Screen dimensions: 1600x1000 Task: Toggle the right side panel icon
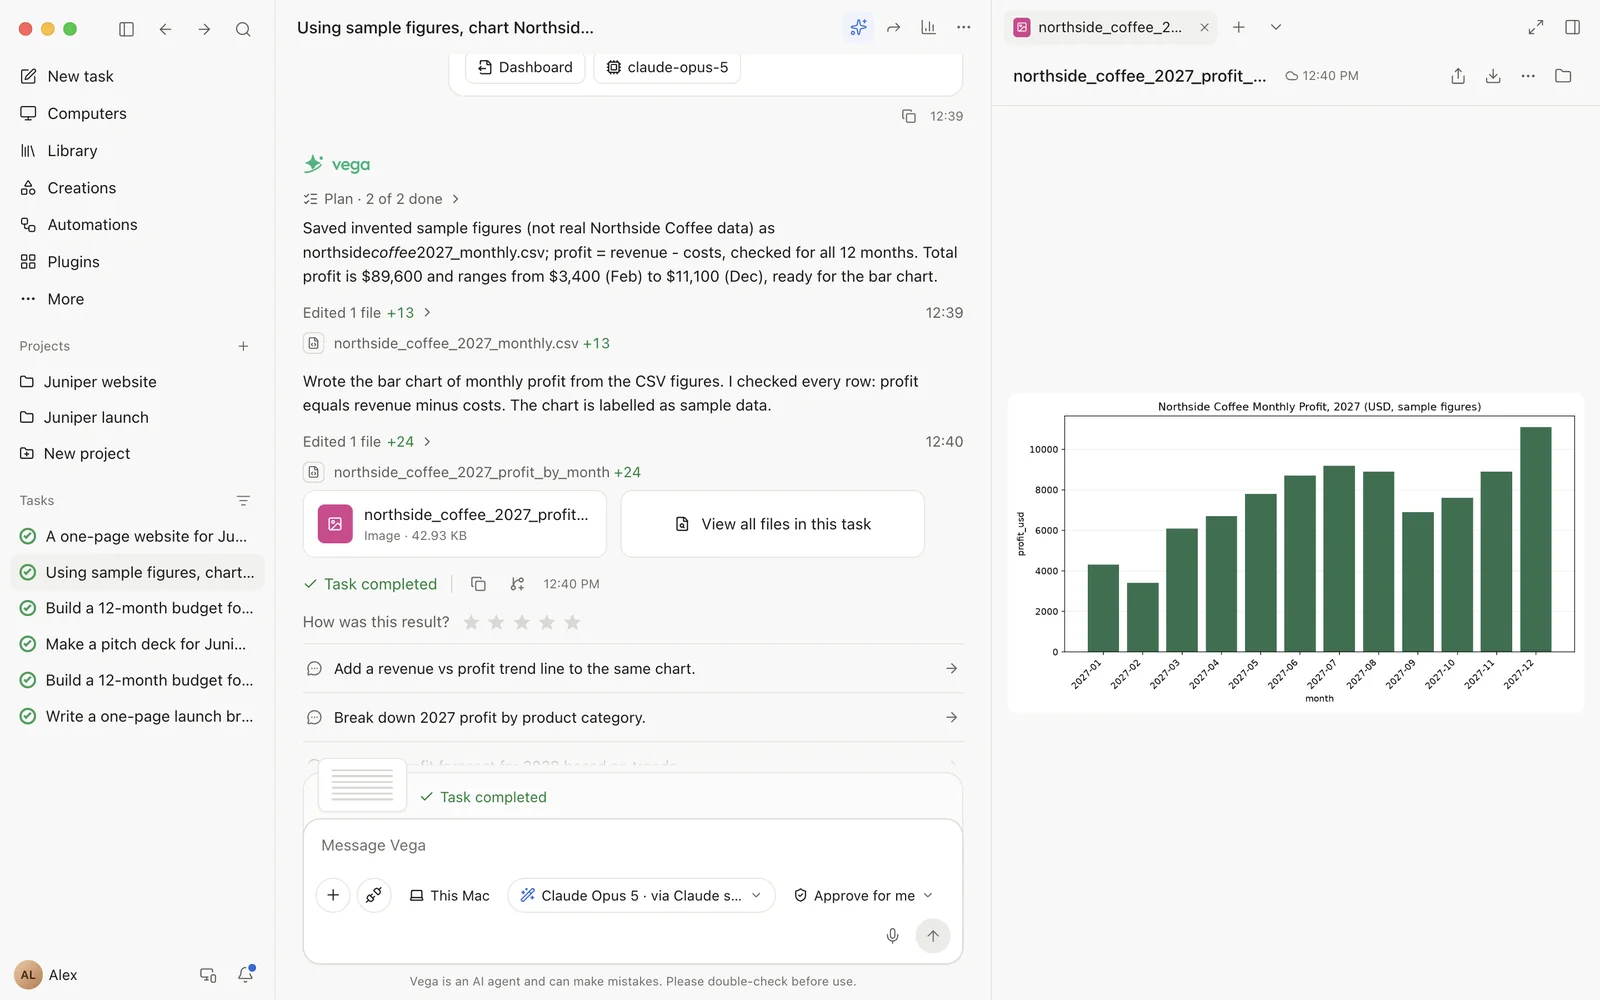tap(1572, 27)
